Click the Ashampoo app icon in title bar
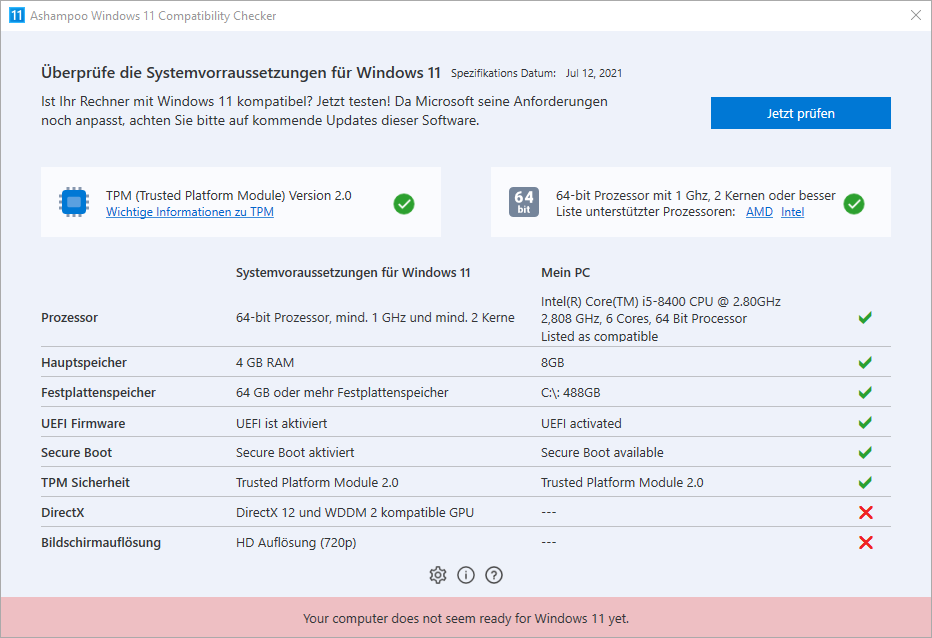The image size is (932, 638). [16, 16]
